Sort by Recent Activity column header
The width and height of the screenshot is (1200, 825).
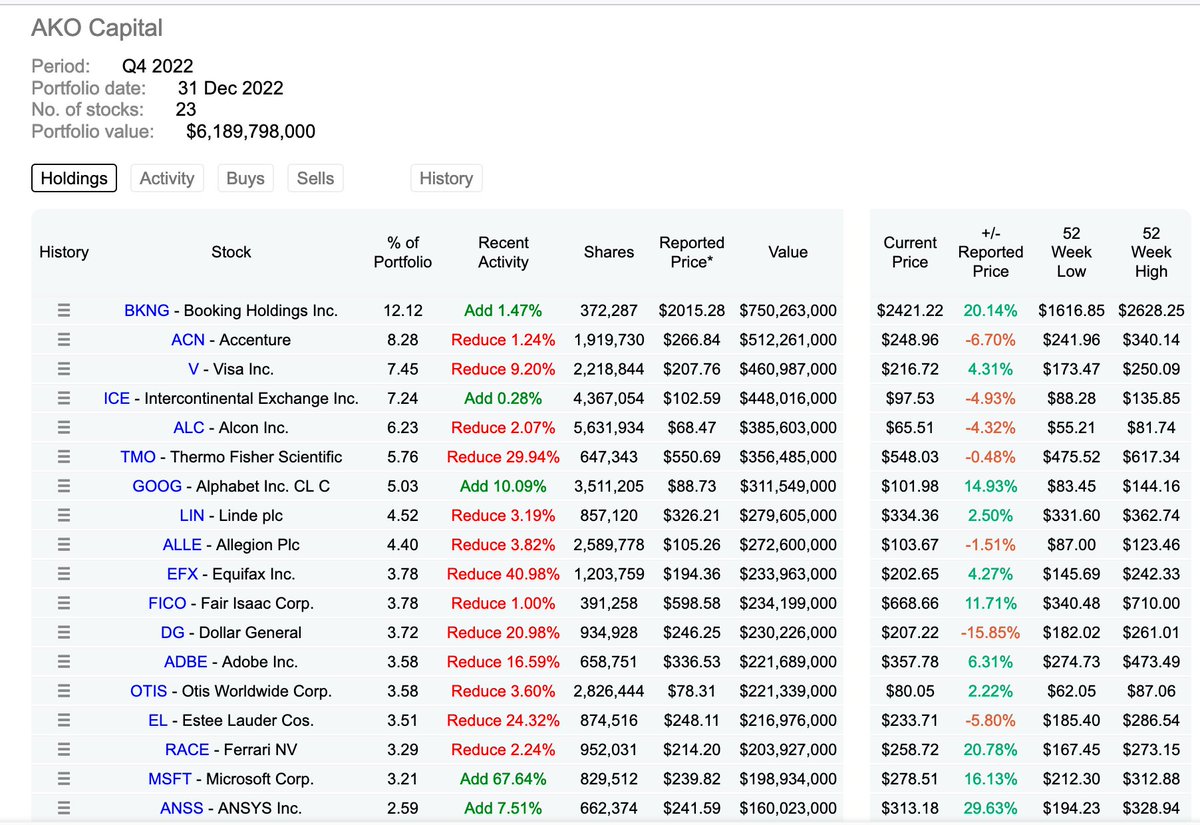tap(503, 252)
